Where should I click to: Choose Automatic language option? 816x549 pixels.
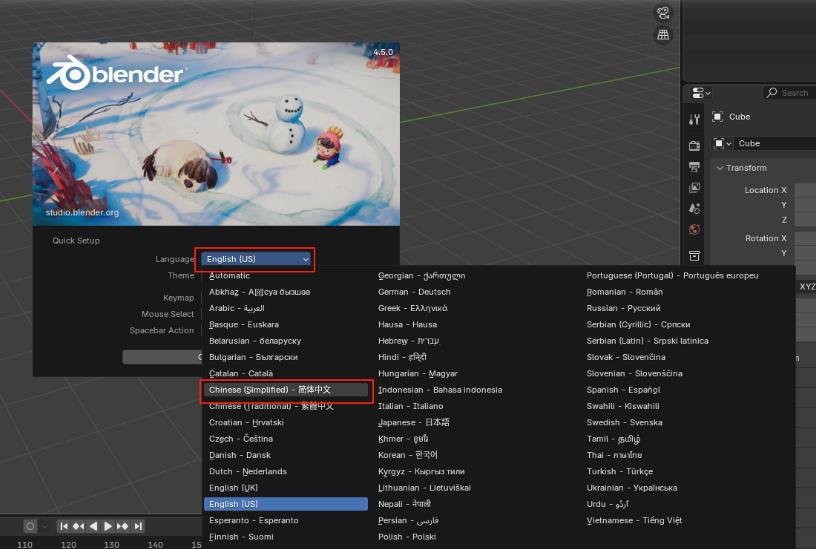click(286, 276)
